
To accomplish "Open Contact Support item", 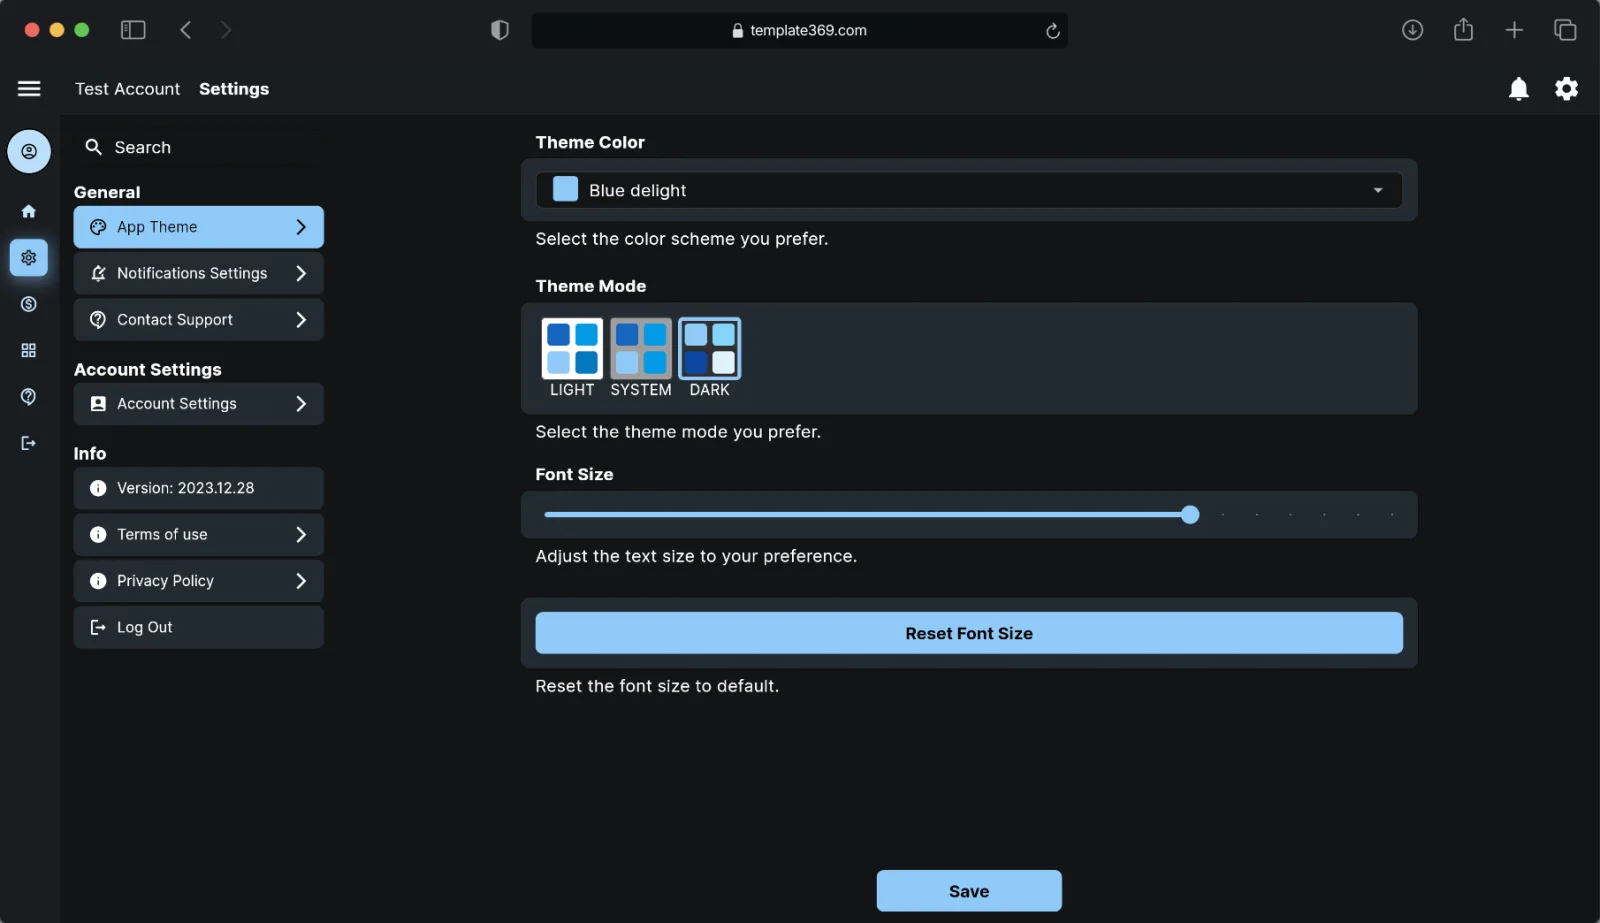I will pyautogui.click(x=198, y=320).
